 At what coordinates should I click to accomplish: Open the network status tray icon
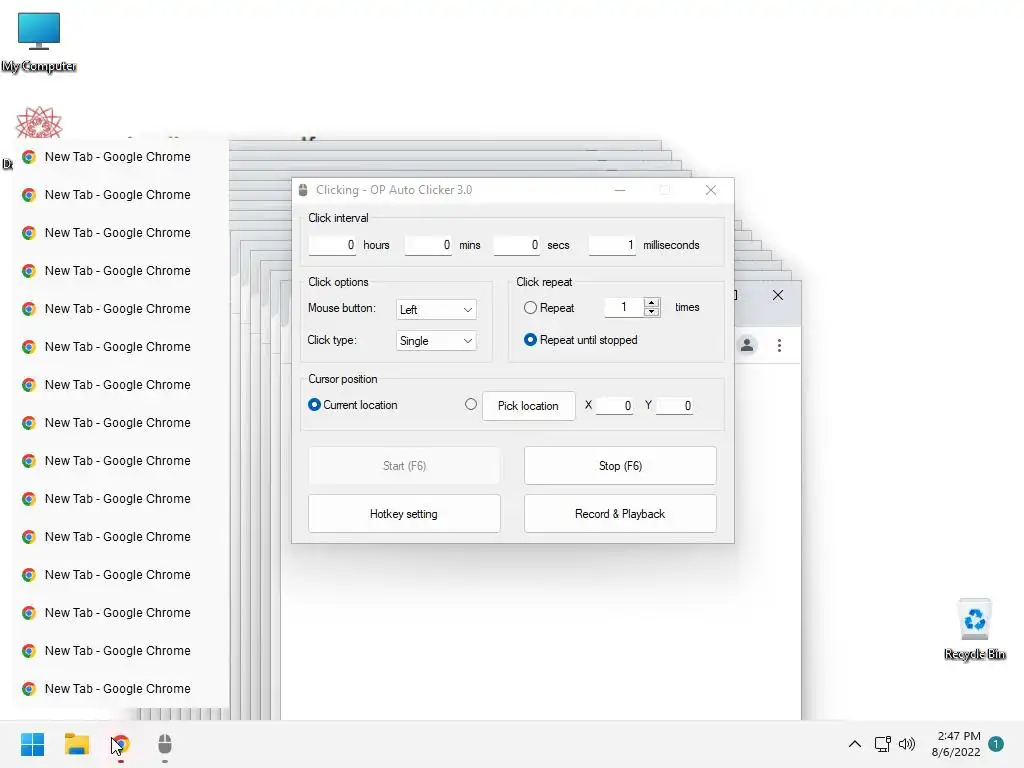pyautogui.click(x=882, y=744)
